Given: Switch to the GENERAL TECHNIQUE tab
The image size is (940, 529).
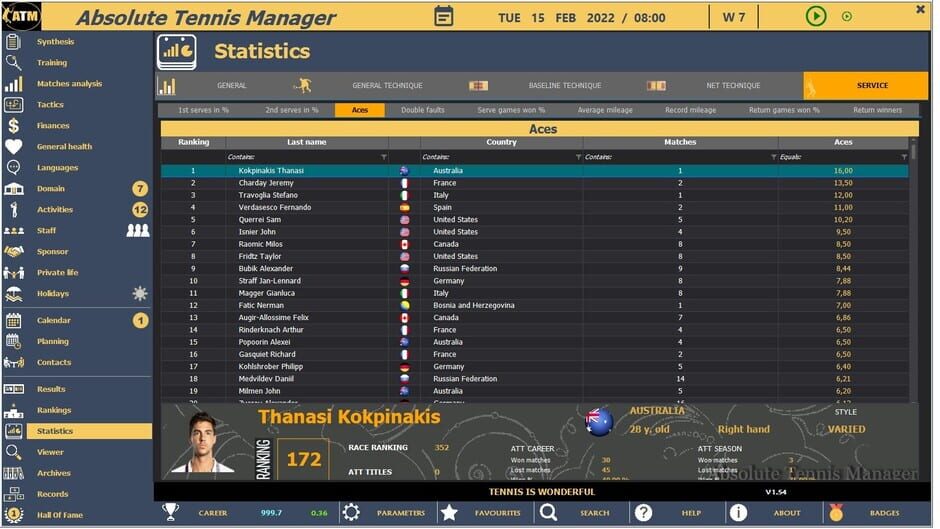Looking at the screenshot, I should click(x=389, y=86).
